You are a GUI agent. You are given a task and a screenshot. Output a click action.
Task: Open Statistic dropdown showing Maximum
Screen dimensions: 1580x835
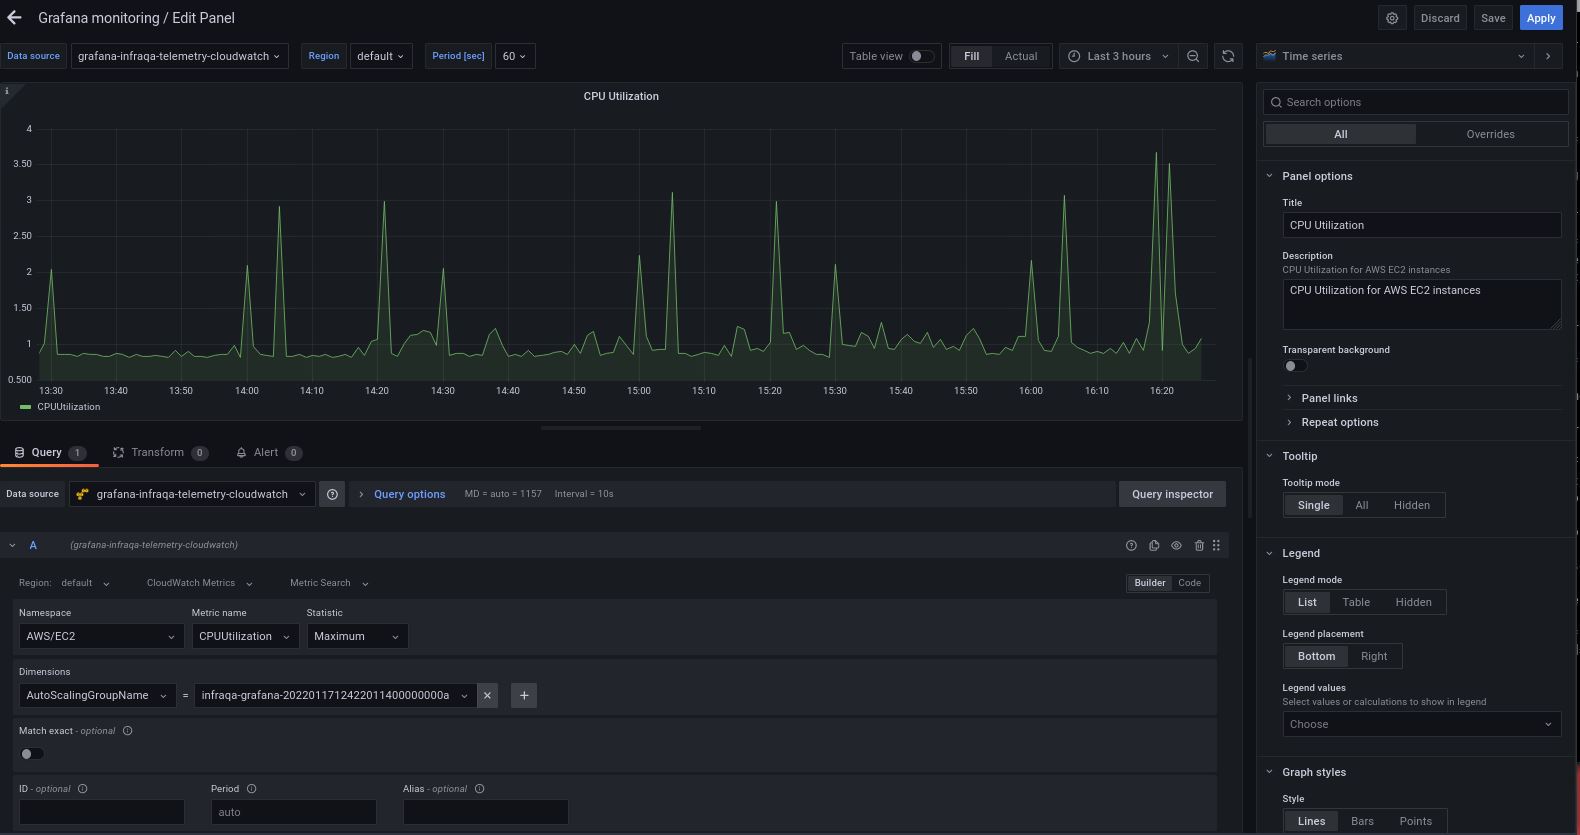click(x=357, y=636)
